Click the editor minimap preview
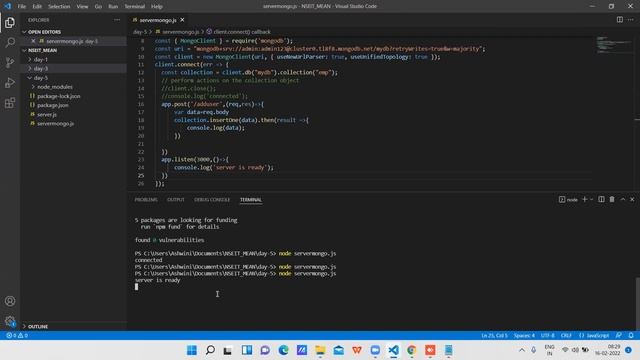The width and height of the screenshot is (640, 360). point(613,44)
